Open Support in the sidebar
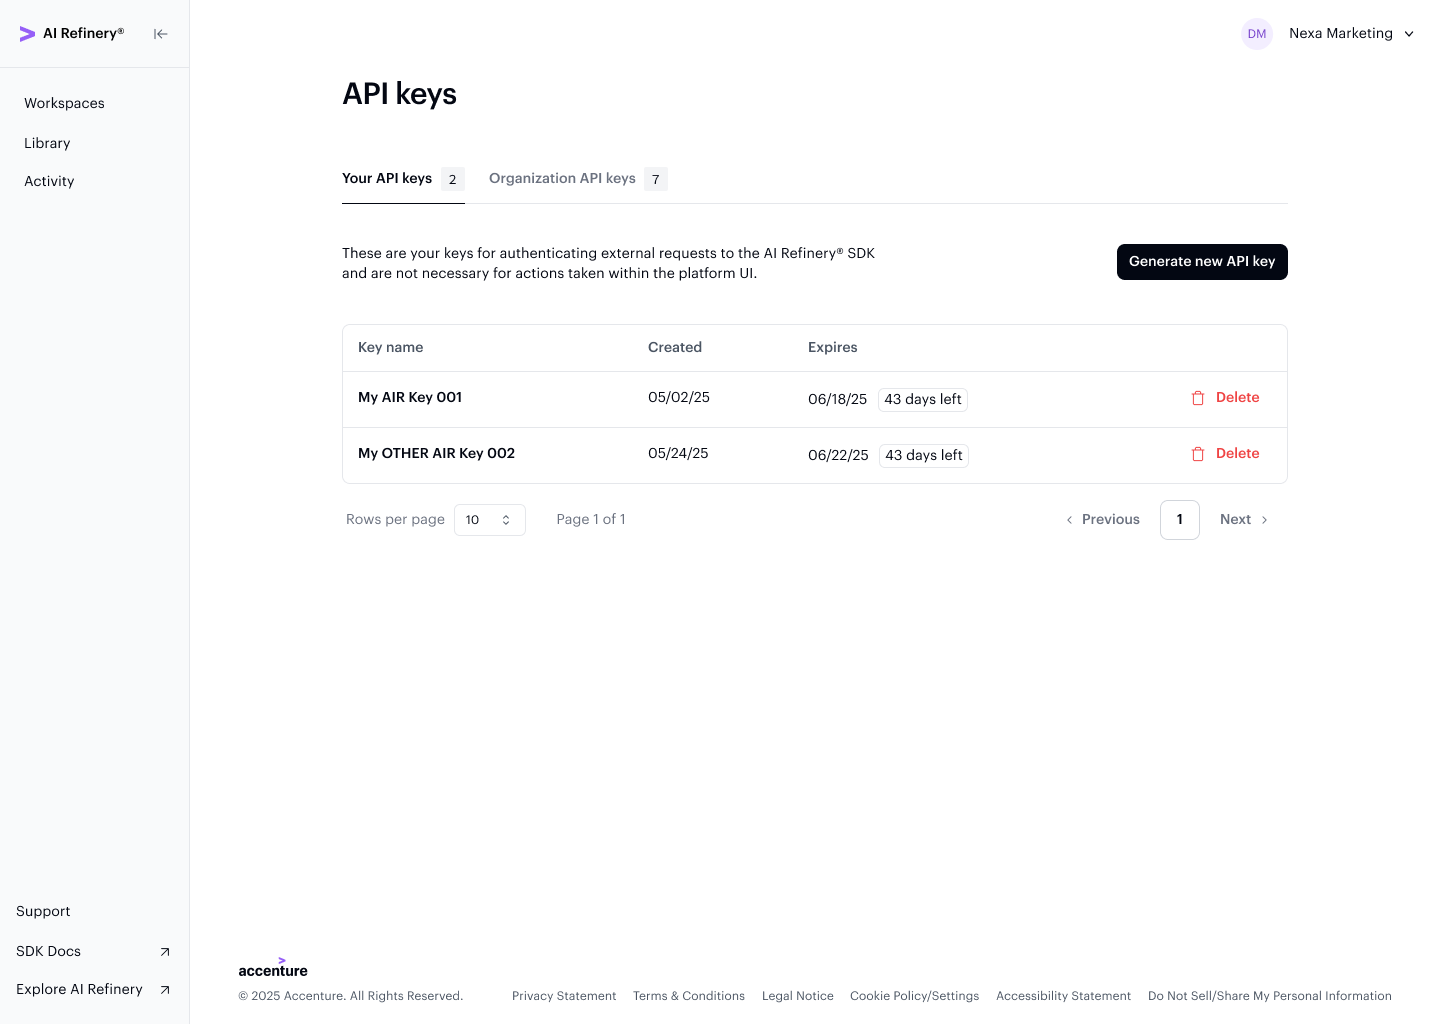This screenshot has height=1024, width=1440. (43, 911)
